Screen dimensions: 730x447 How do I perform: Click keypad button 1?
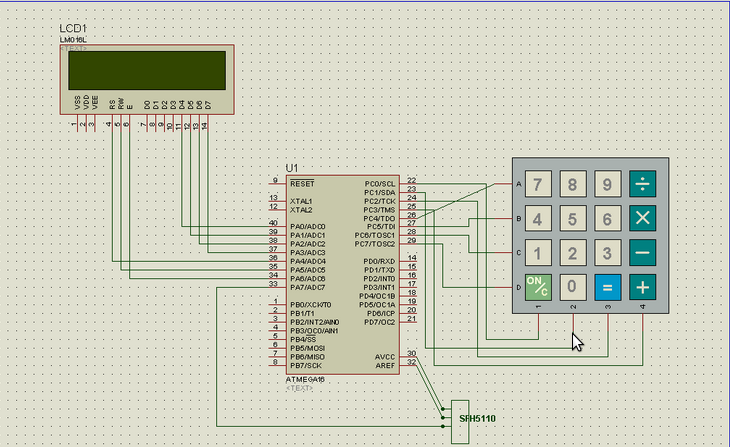(x=538, y=253)
